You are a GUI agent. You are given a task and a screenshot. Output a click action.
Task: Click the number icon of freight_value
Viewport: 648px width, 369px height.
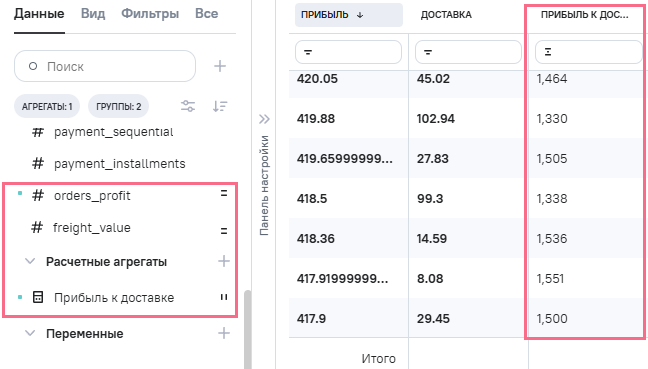37,227
